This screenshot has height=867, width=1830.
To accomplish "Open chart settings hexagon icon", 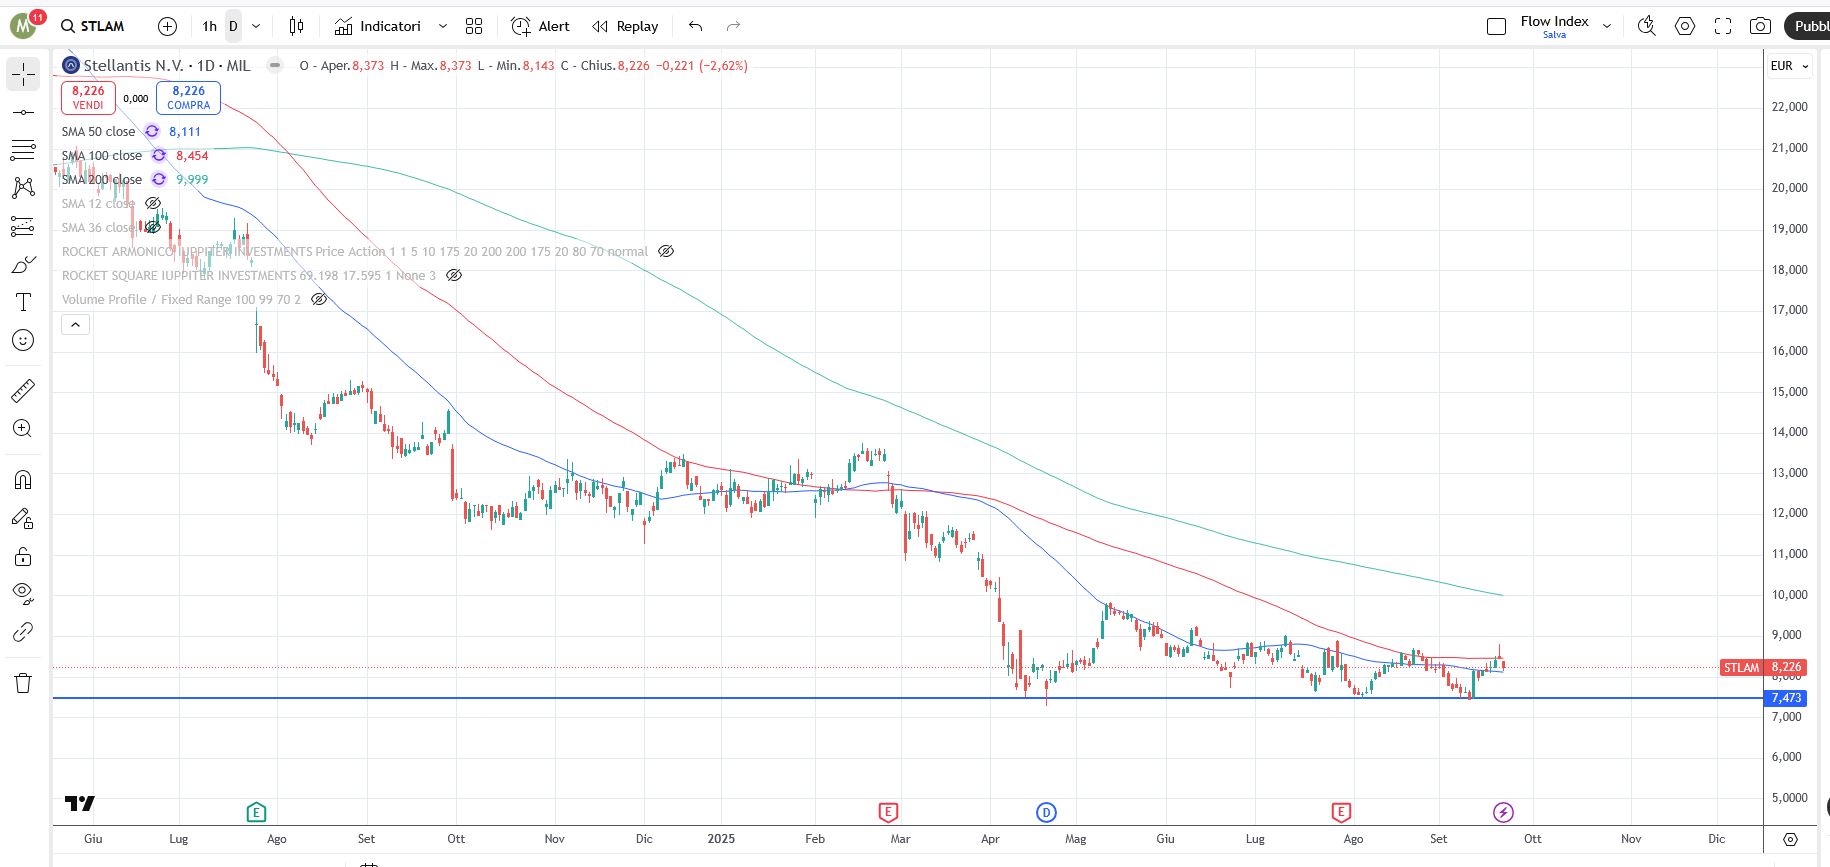I will pyautogui.click(x=1685, y=26).
